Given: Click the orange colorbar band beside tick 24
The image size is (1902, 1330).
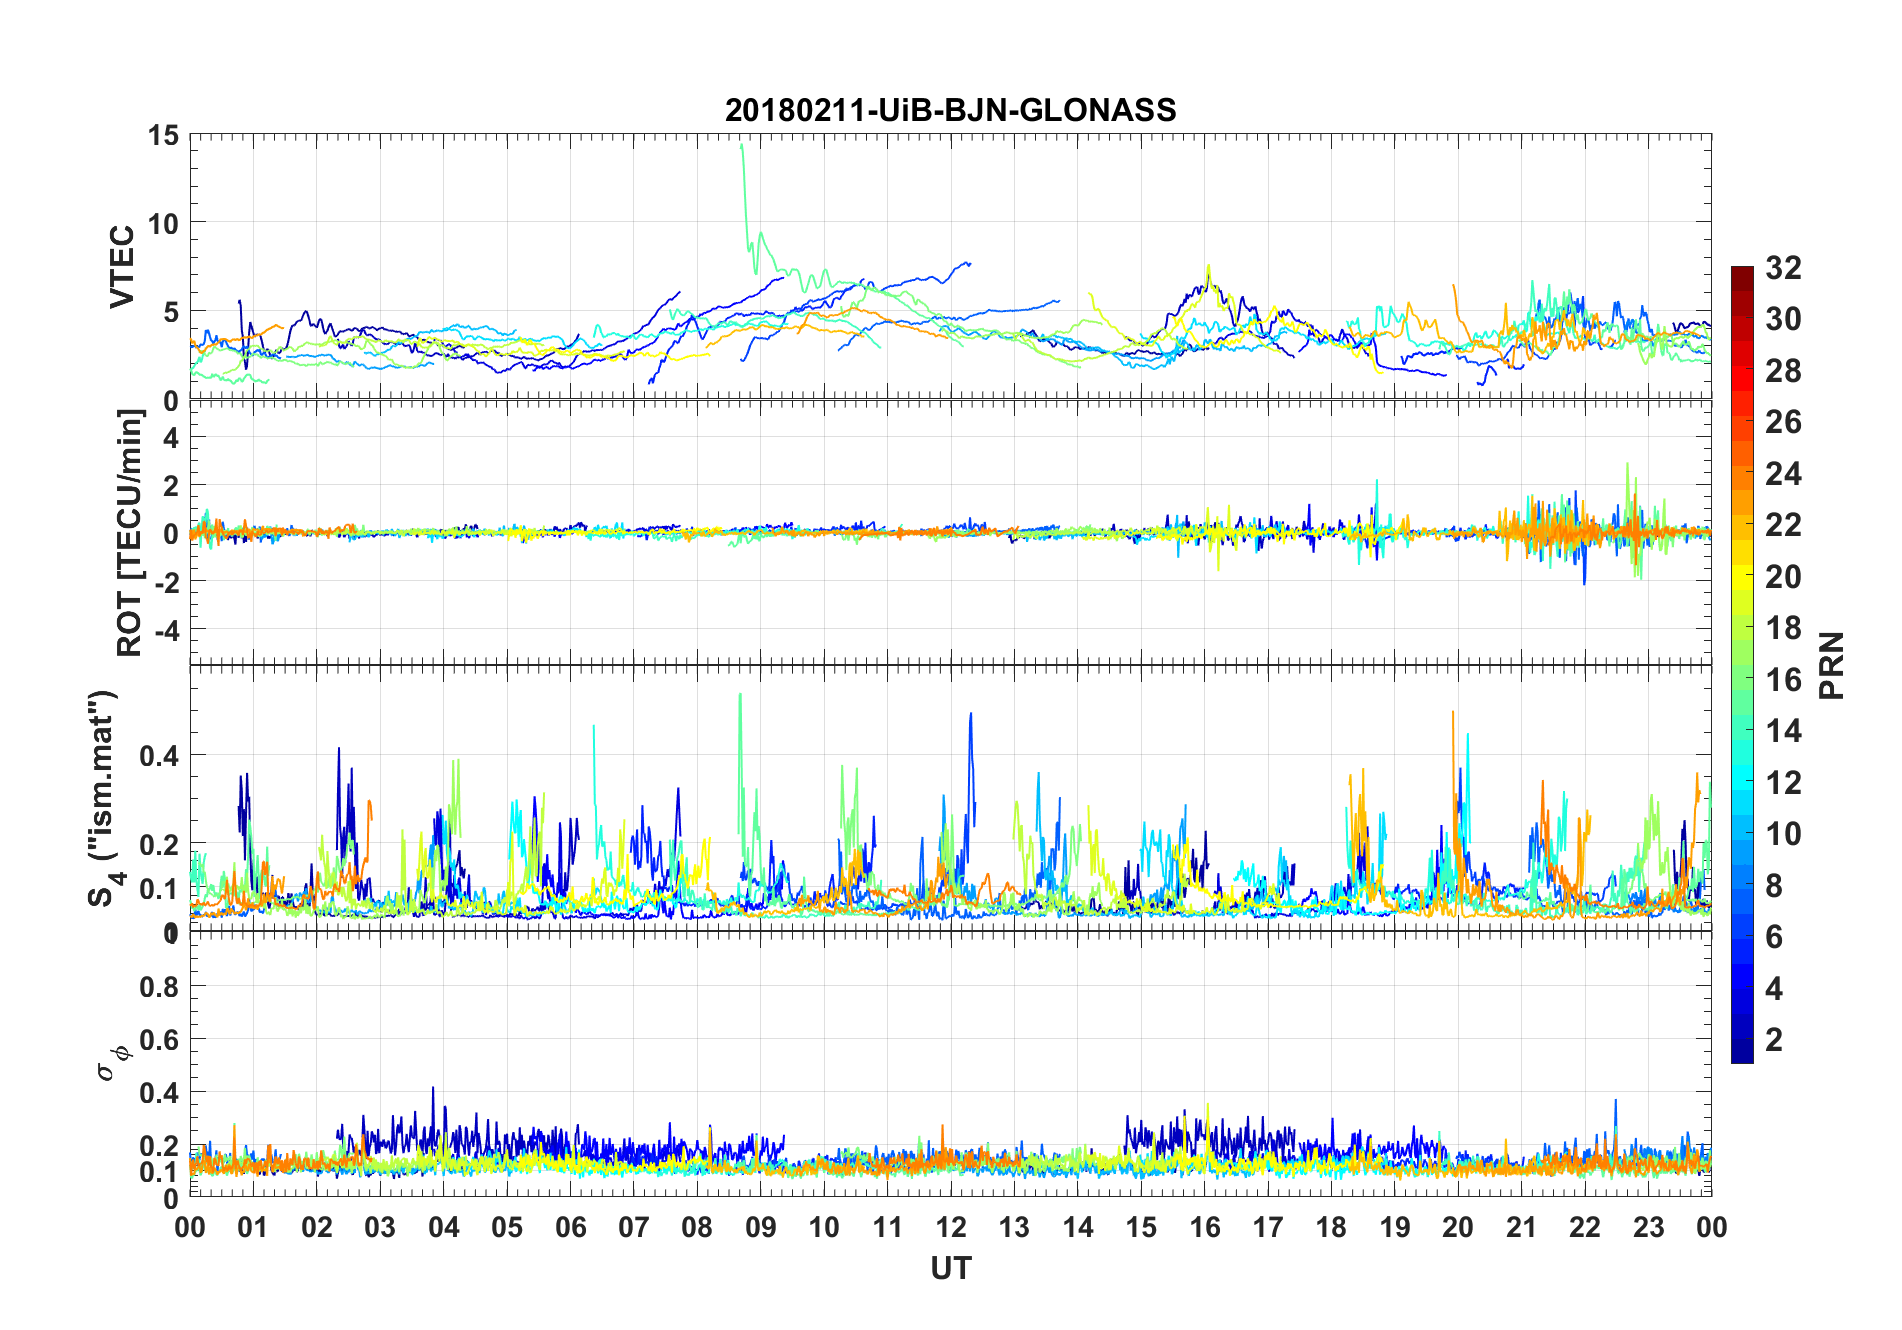Looking at the screenshot, I should [x=1742, y=474].
